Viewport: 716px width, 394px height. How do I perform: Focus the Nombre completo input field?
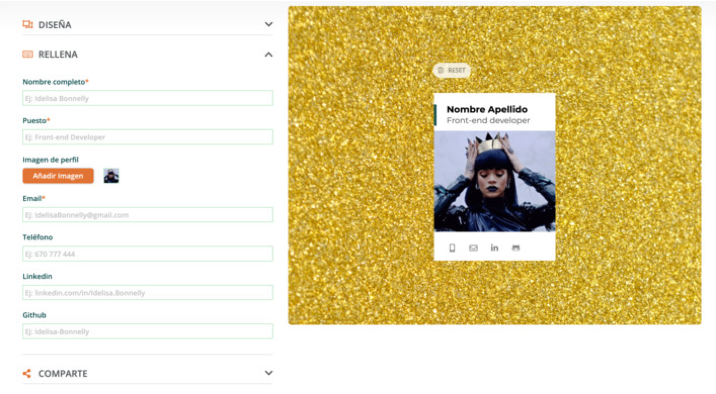[x=147, y=98]
